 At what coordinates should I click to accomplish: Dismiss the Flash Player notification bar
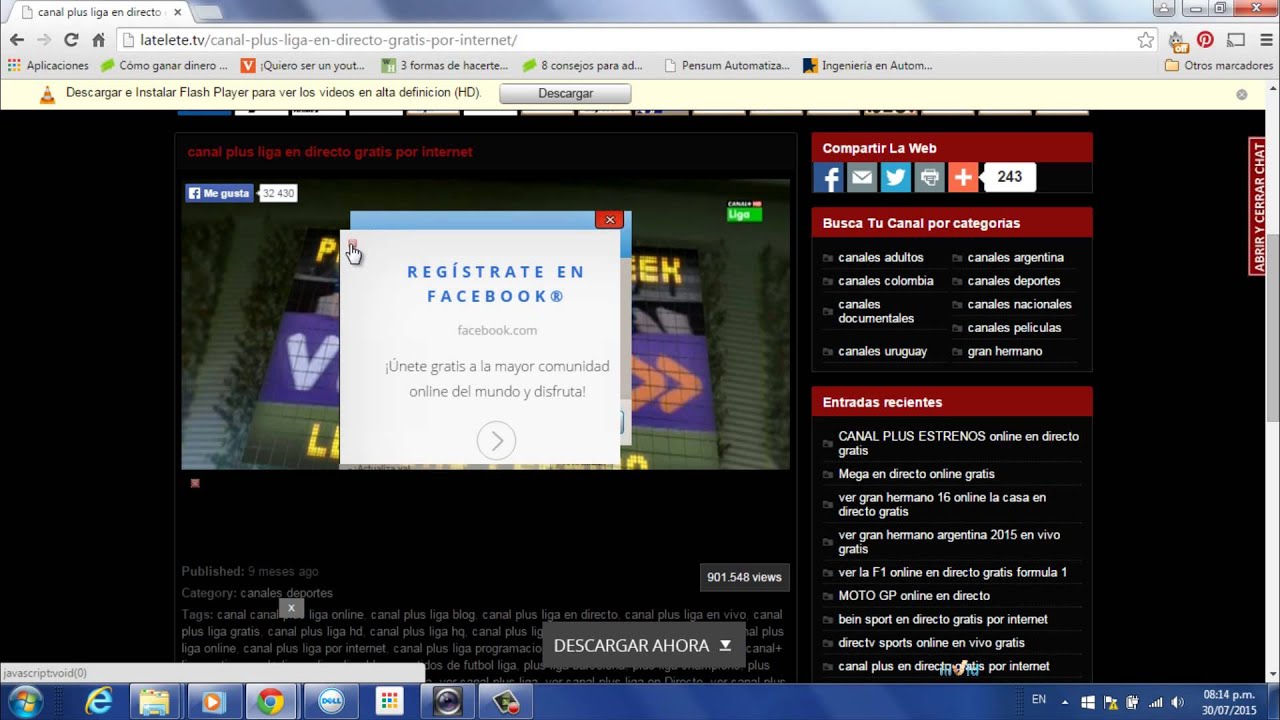[x=1241, y=94]
